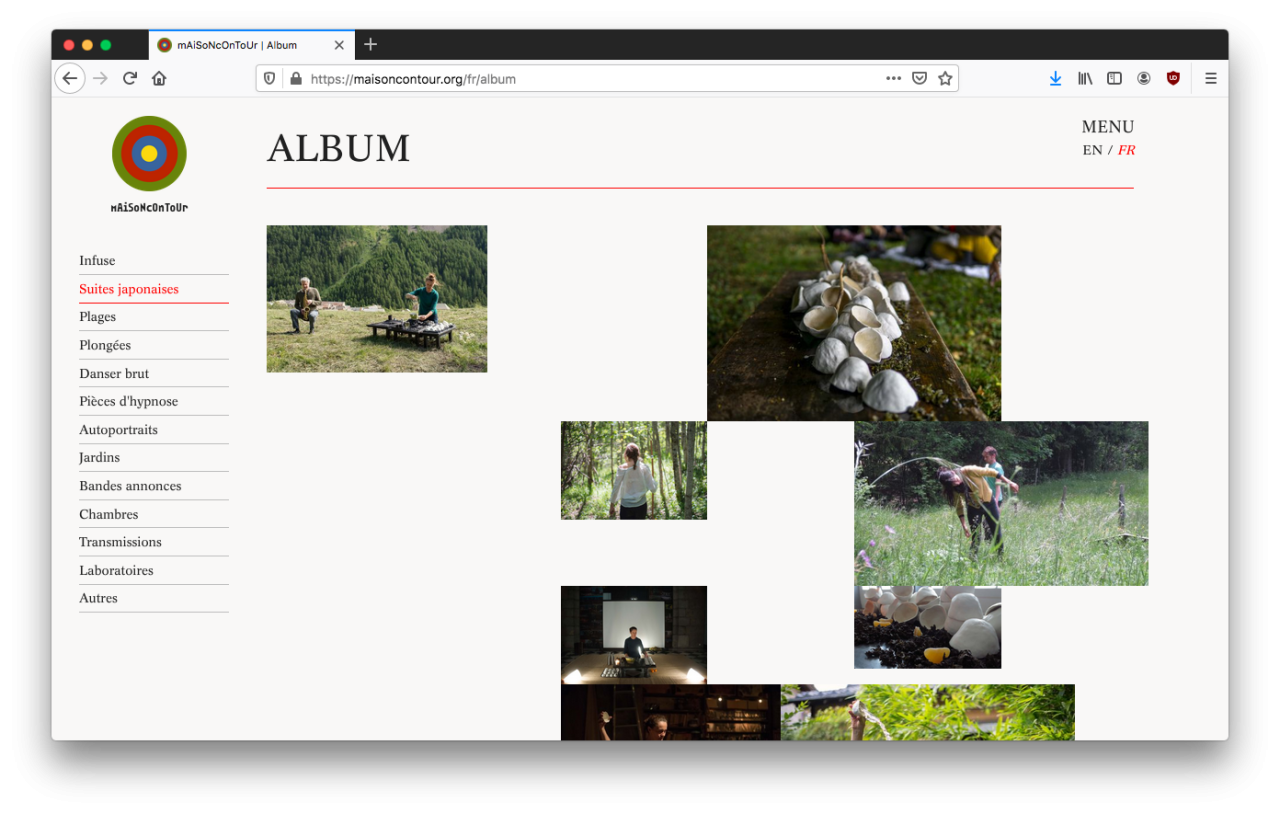Select Danser brut in the sidebar
The height and width of the screenshot is (814, 1280).
pos(114,374)
